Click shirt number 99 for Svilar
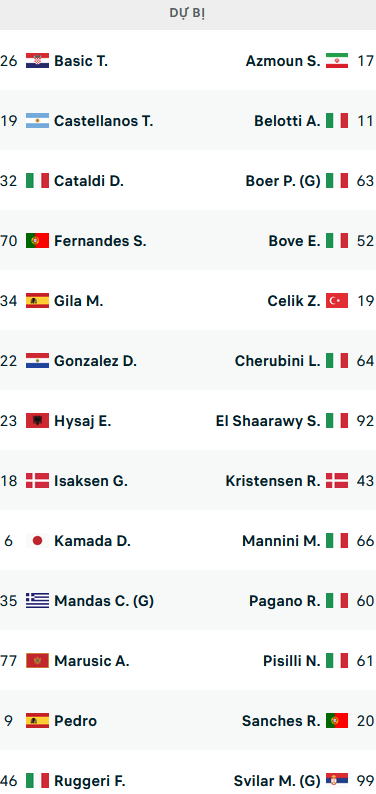376x794 pixels. tap(365, 780)
